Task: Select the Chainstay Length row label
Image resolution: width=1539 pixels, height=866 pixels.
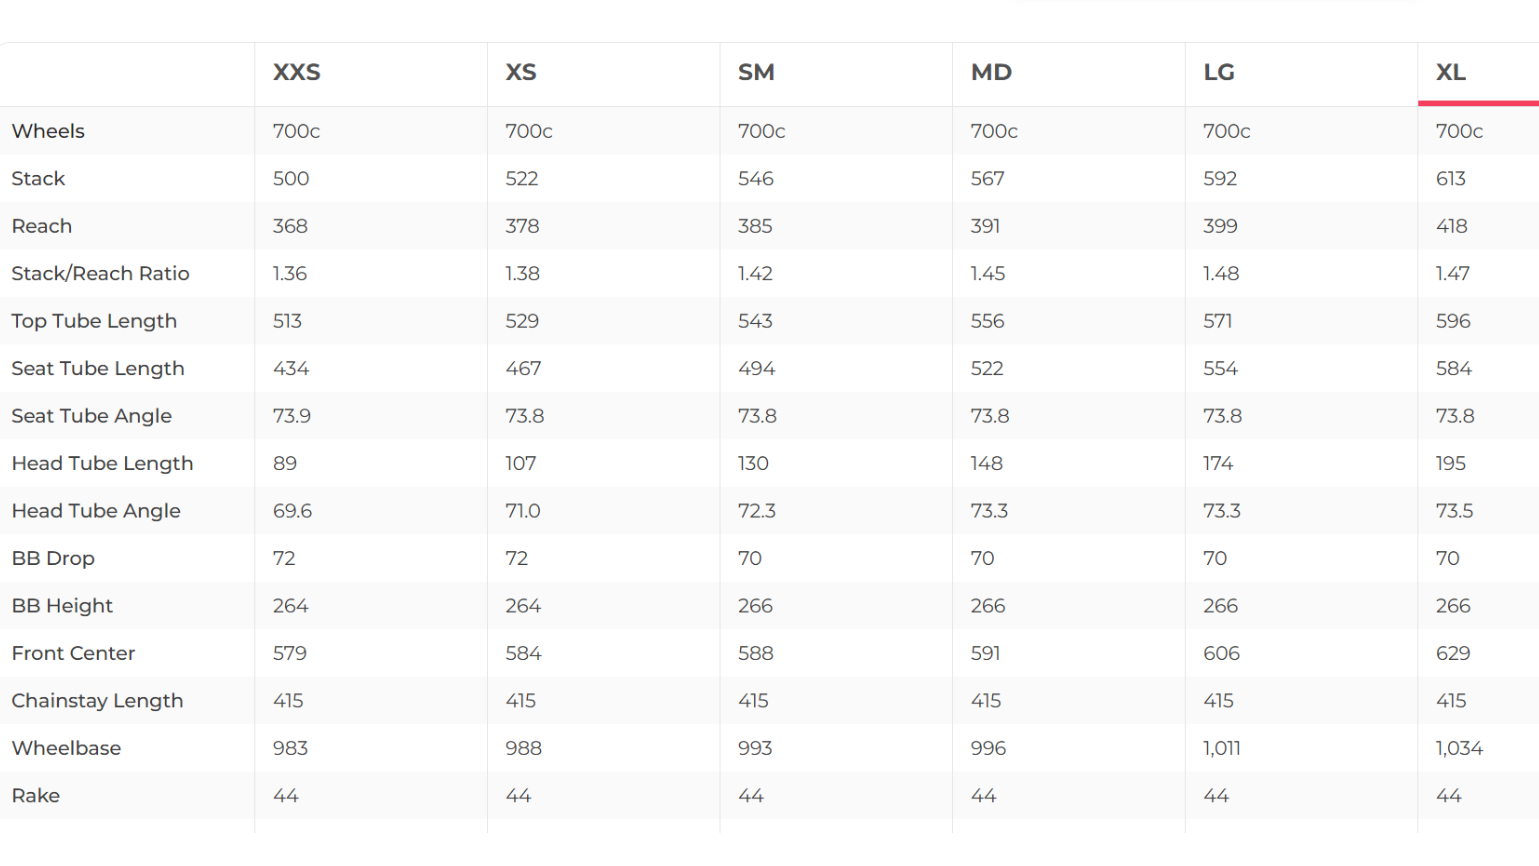Action: (x=97, y=701)
